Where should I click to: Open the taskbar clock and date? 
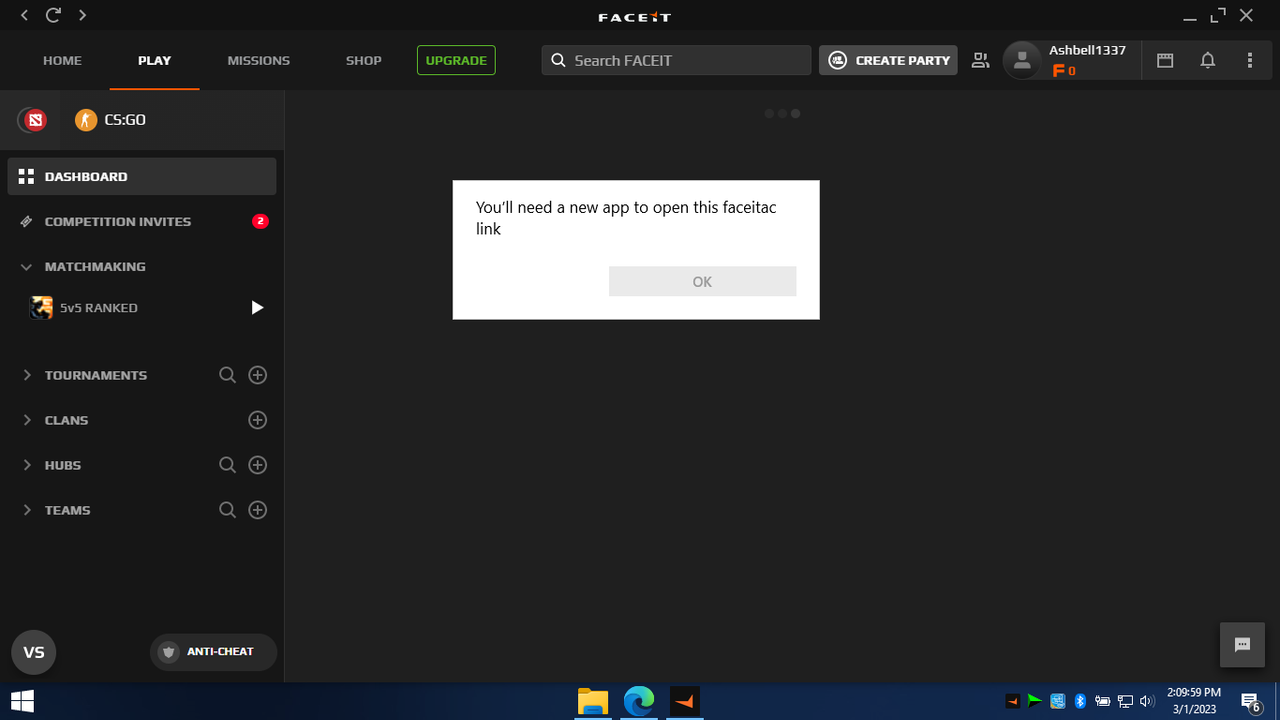[x=1193, y=701]
